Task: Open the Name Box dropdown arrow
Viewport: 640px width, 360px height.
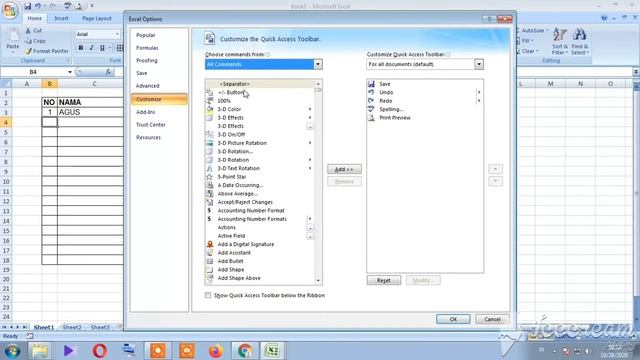Action: 70,72
